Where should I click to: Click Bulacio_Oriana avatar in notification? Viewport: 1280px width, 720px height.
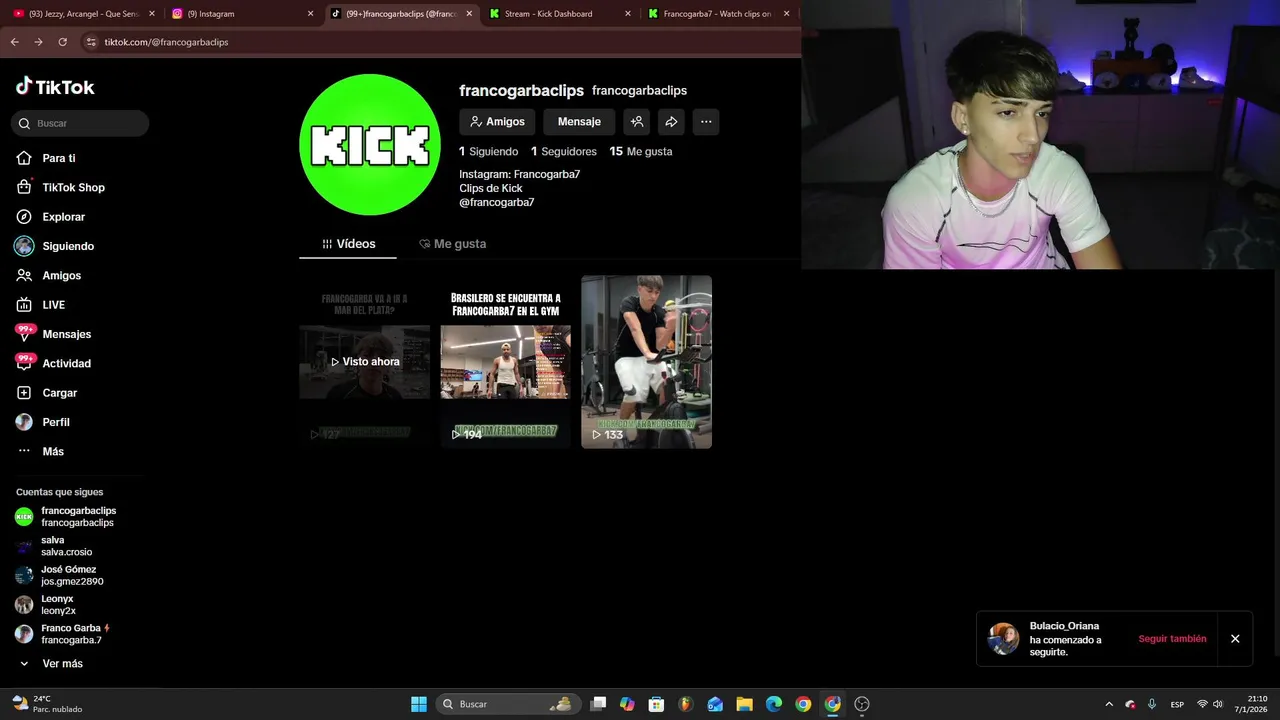[1003, 638]
